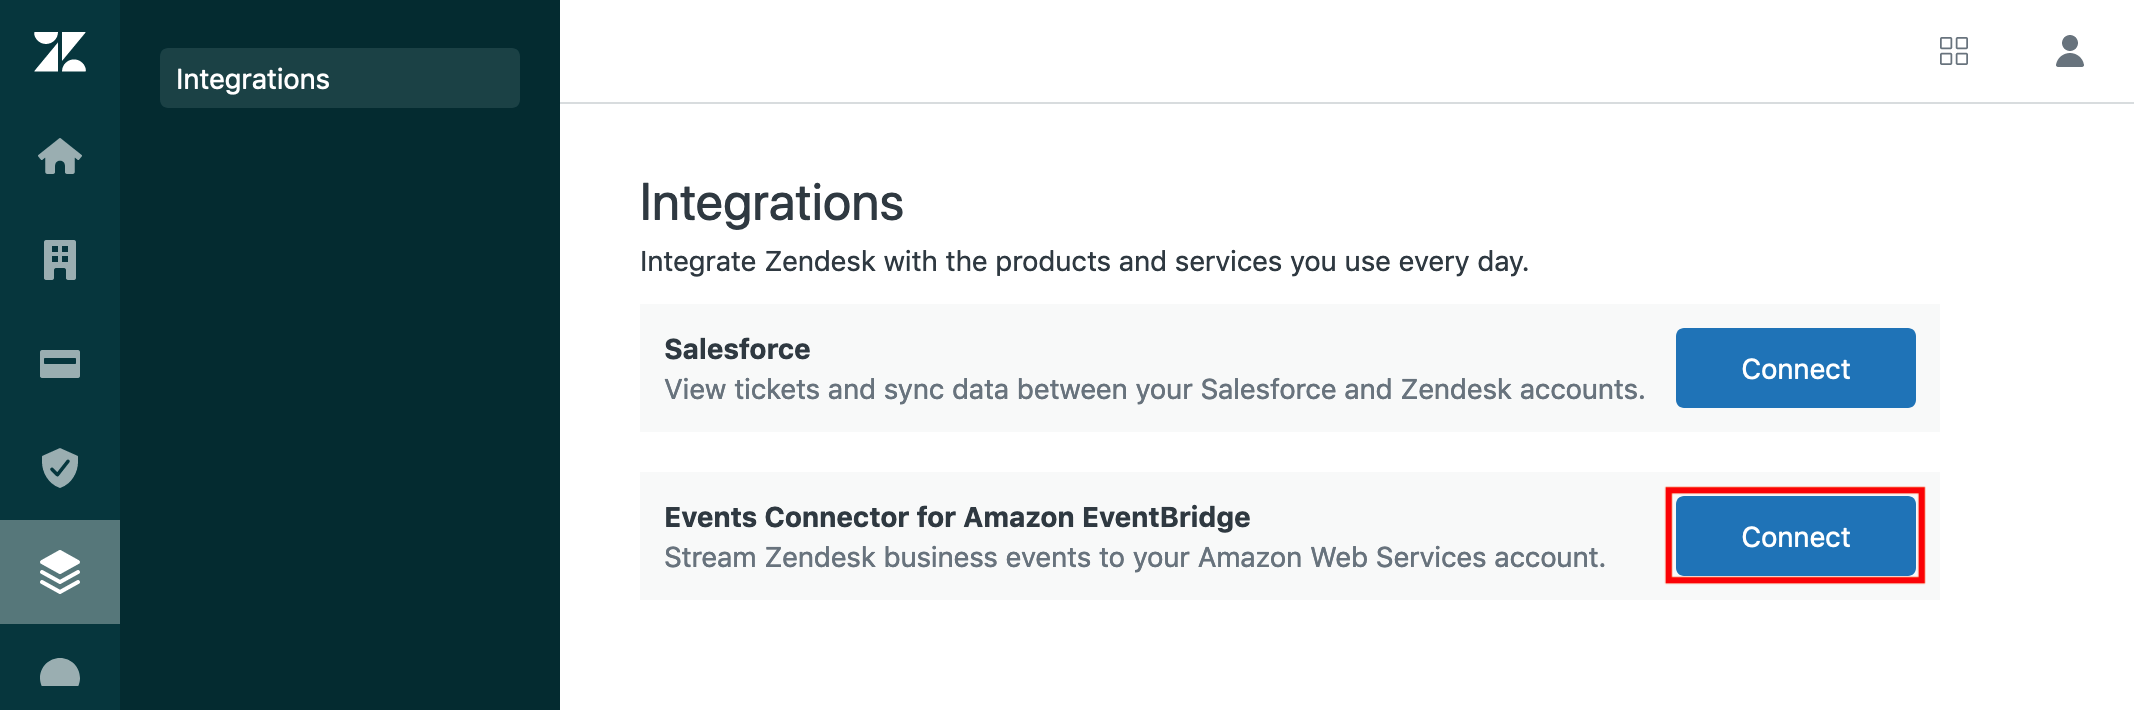Click the Salesforce integration title

(x=737, y=349)
